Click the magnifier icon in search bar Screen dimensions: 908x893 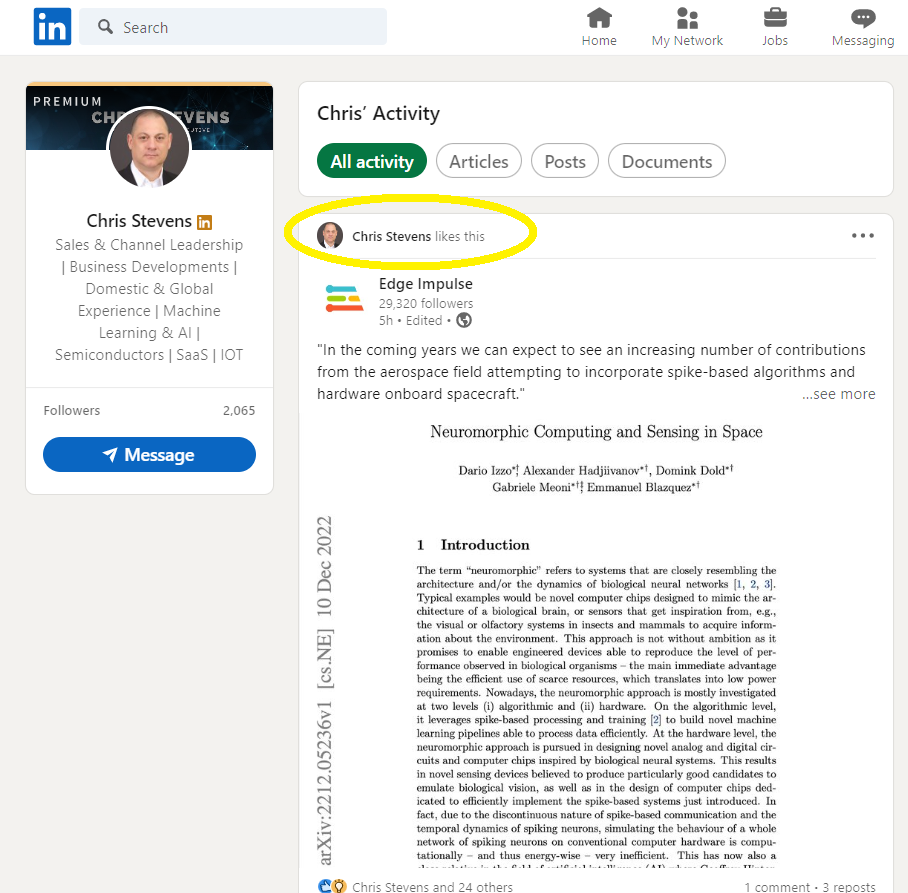(x=105, y=27)
